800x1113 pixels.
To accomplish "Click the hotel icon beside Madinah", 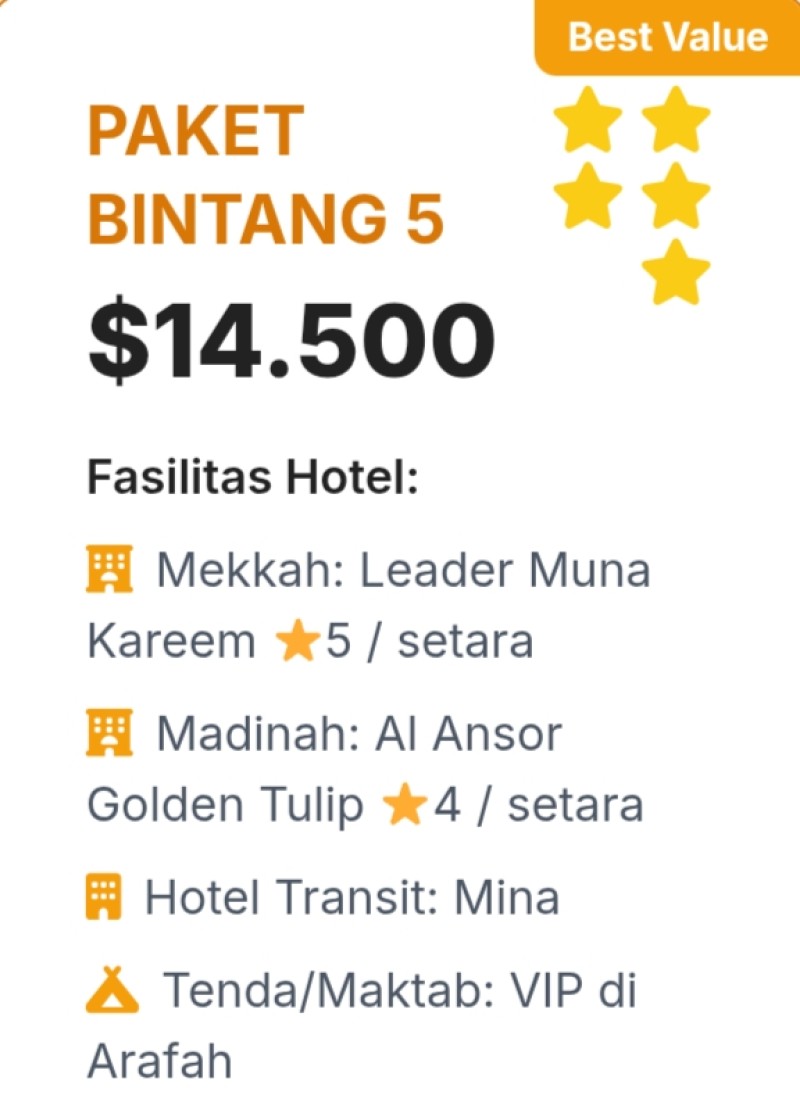I will pyautogui.click(x=109, y=736).
